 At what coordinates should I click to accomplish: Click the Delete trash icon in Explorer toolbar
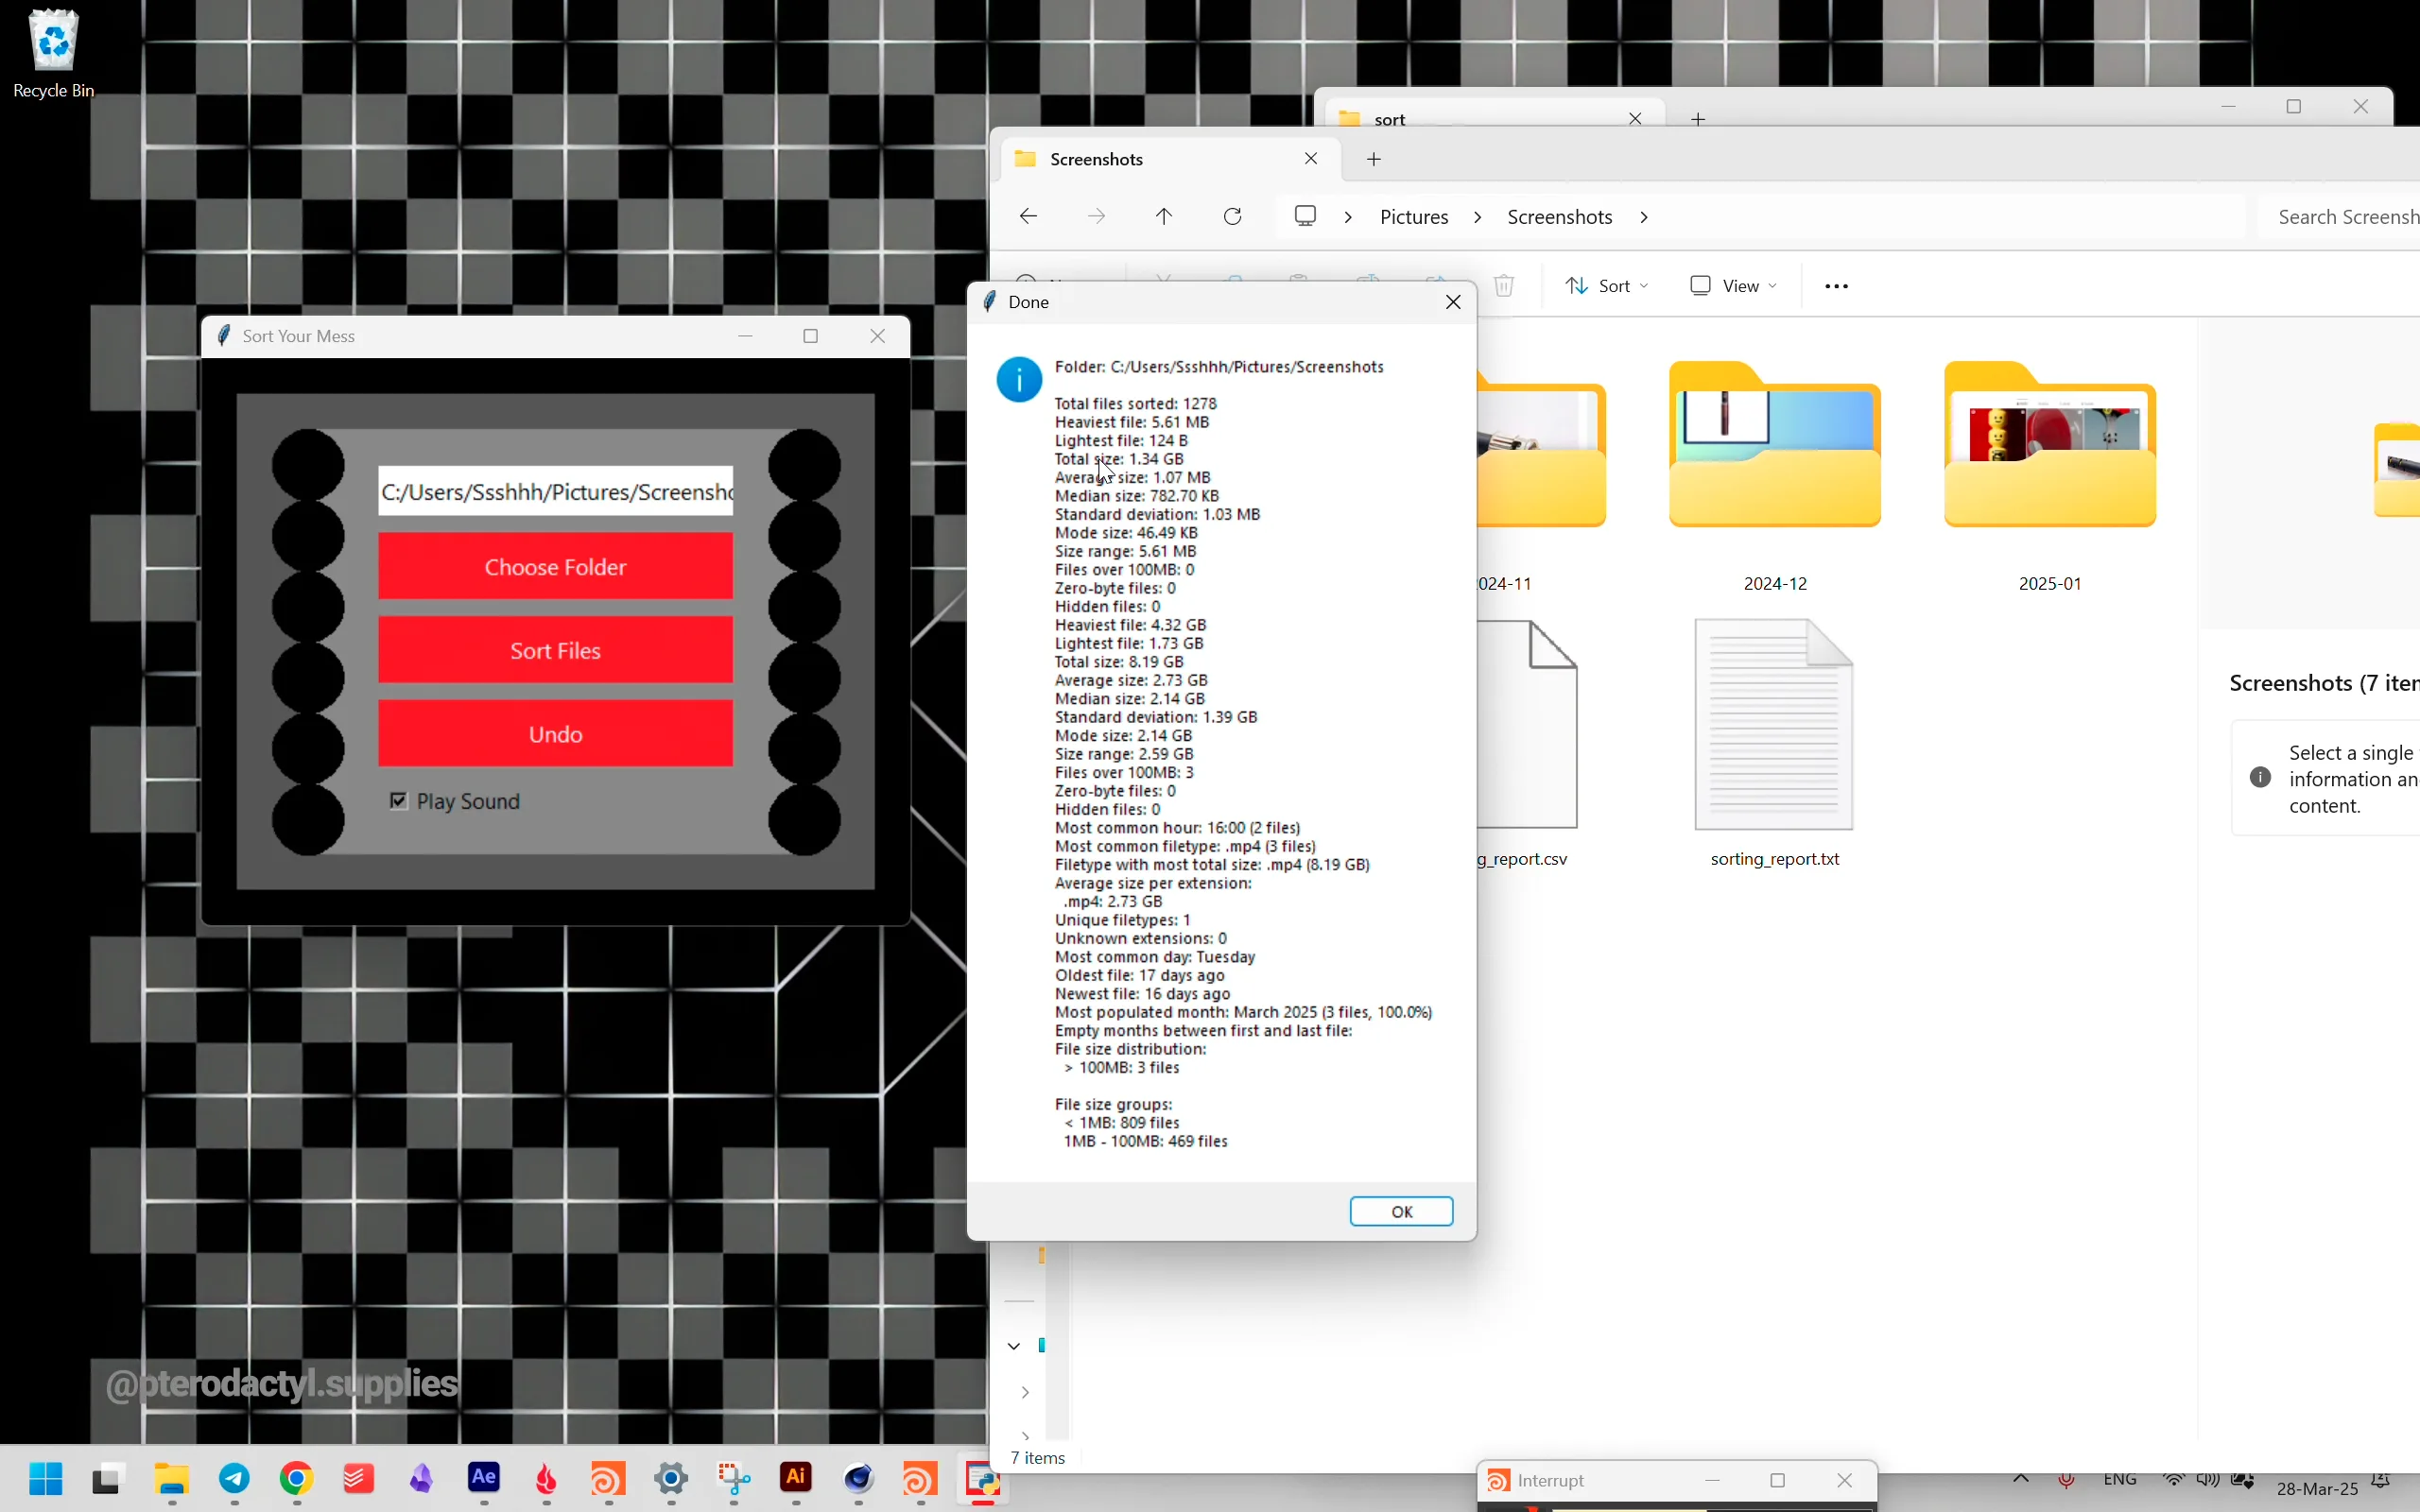point(1504,286)
